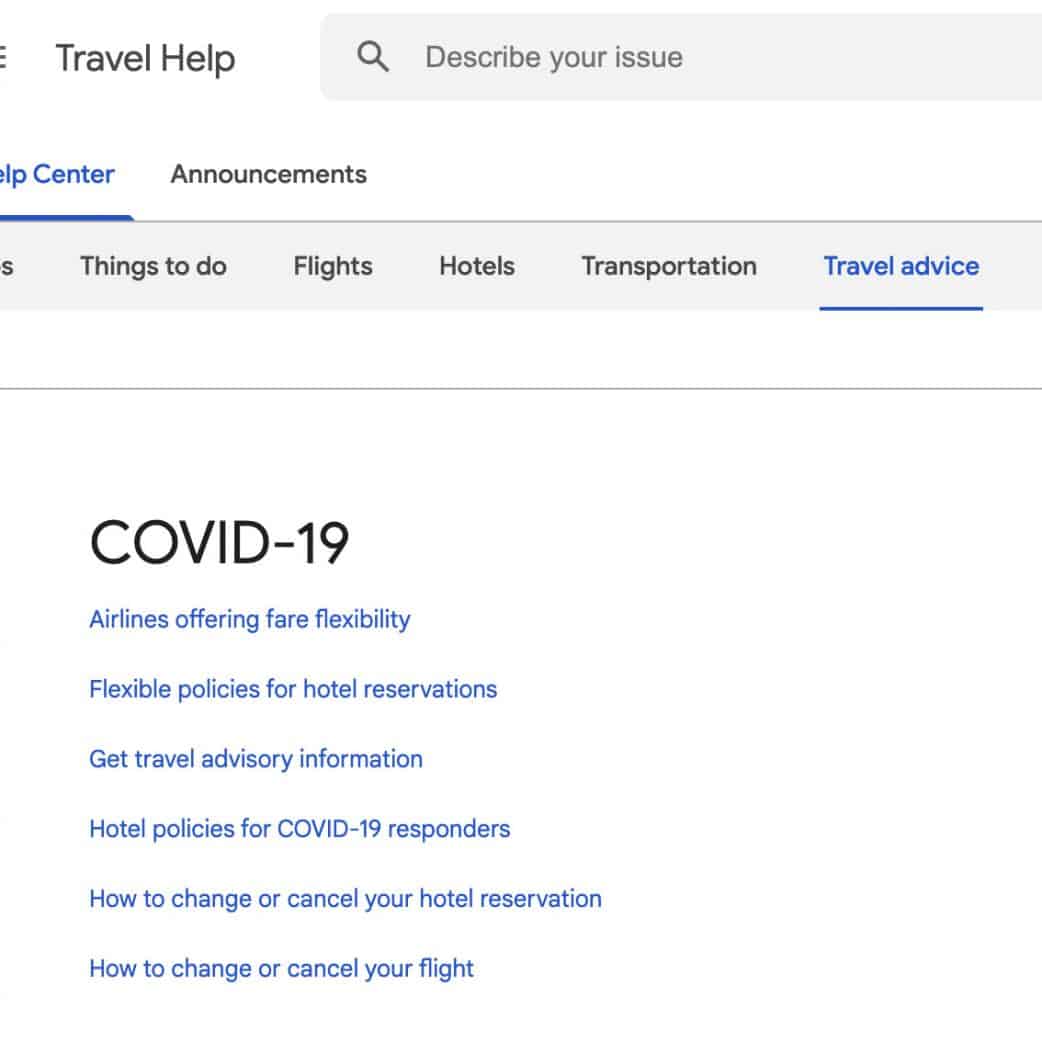The height and width of the screenshot is (1042, 1042).
Task: Open the Announcements tab
Action: [268, 174]
